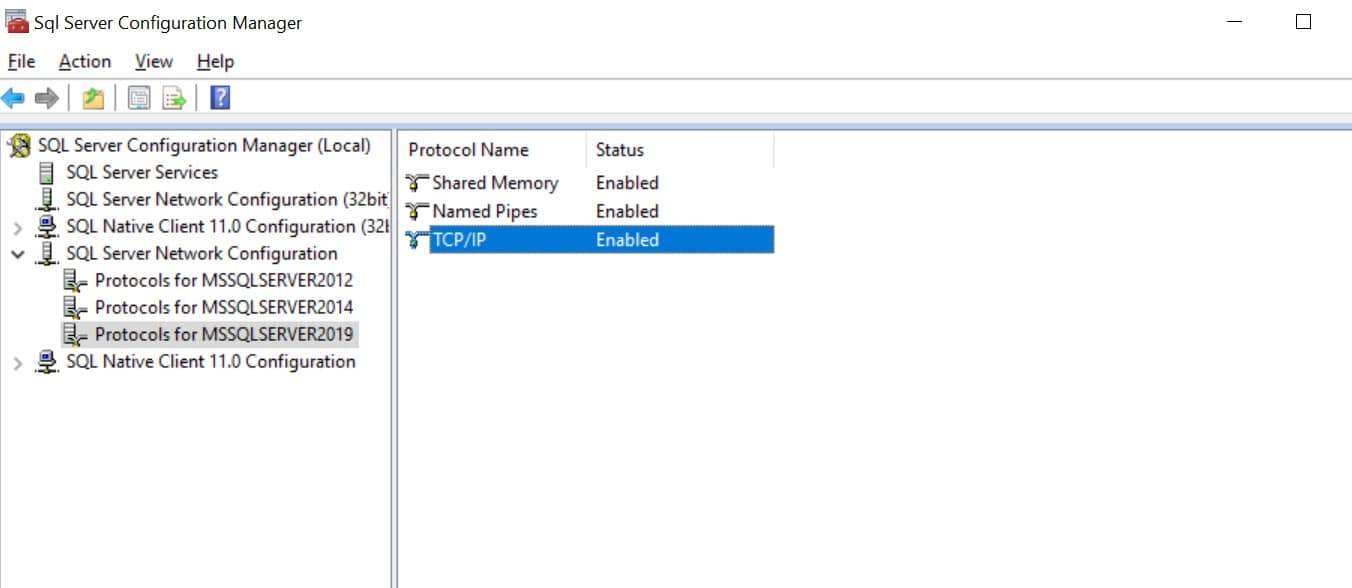This screenshot has height=588, width=1352.
Task: Open Properties using the toolbar sheet icon
Action: [139, 98]
